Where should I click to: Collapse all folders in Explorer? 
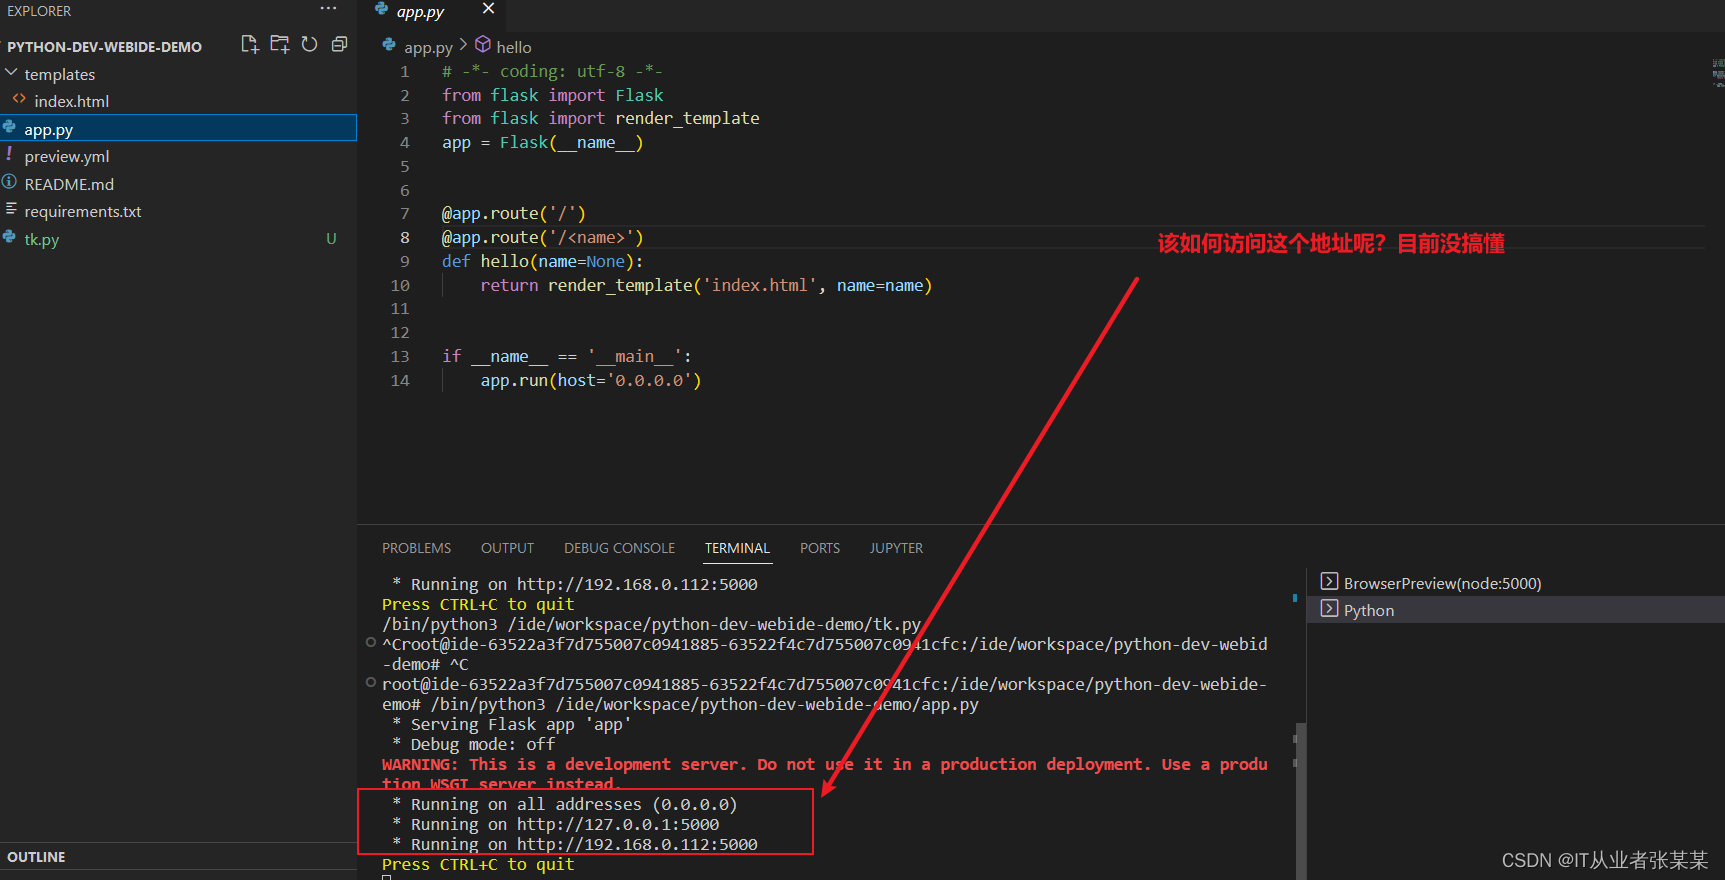tap(340, 44)
